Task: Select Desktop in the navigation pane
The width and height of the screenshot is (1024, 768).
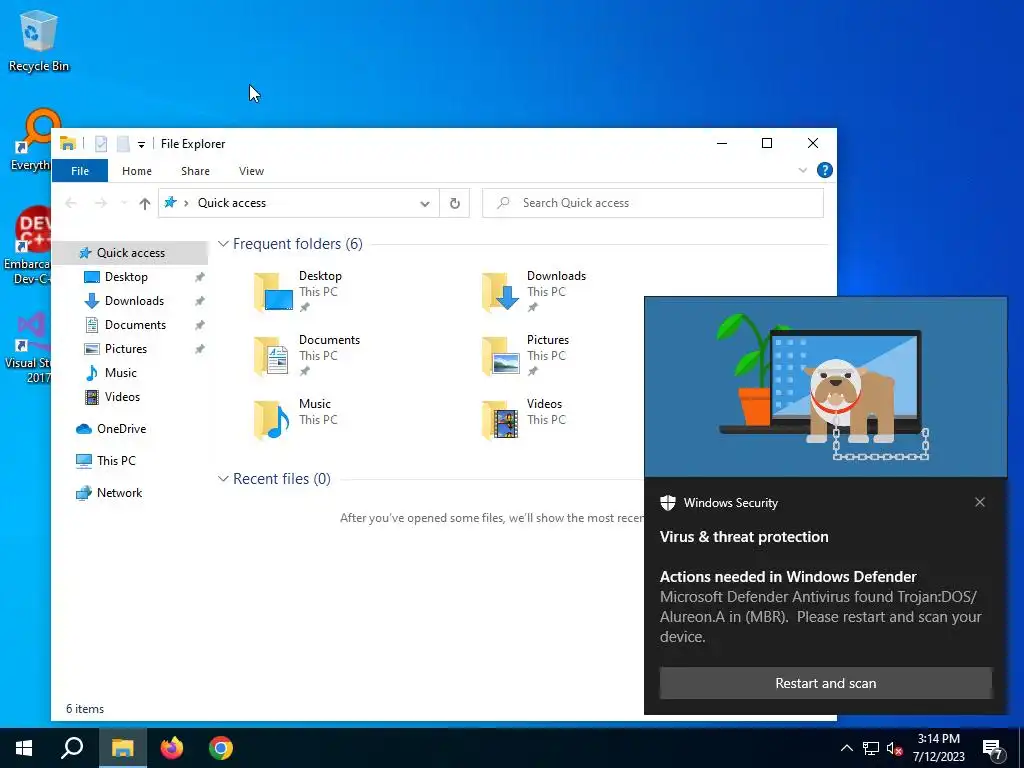Action: [x=126, y=277]
